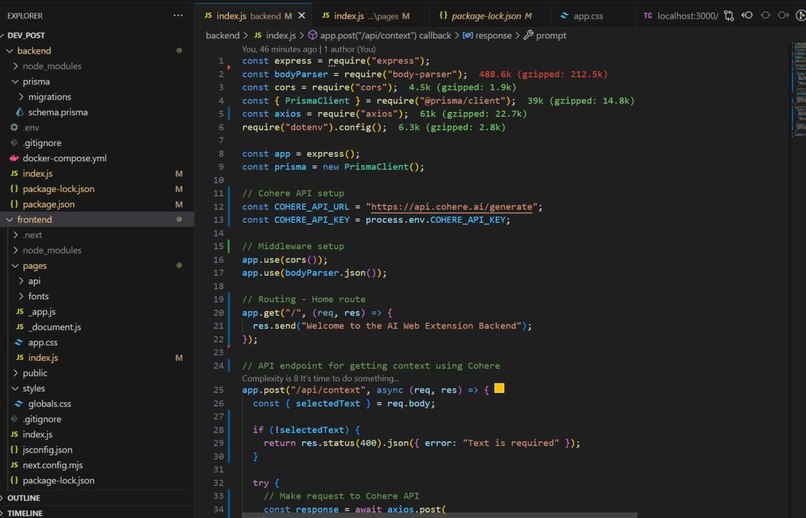This screenshot has width=806, height=518.
Task: Click the JS icon beside next.config.mjs
Action: (14, 465)
